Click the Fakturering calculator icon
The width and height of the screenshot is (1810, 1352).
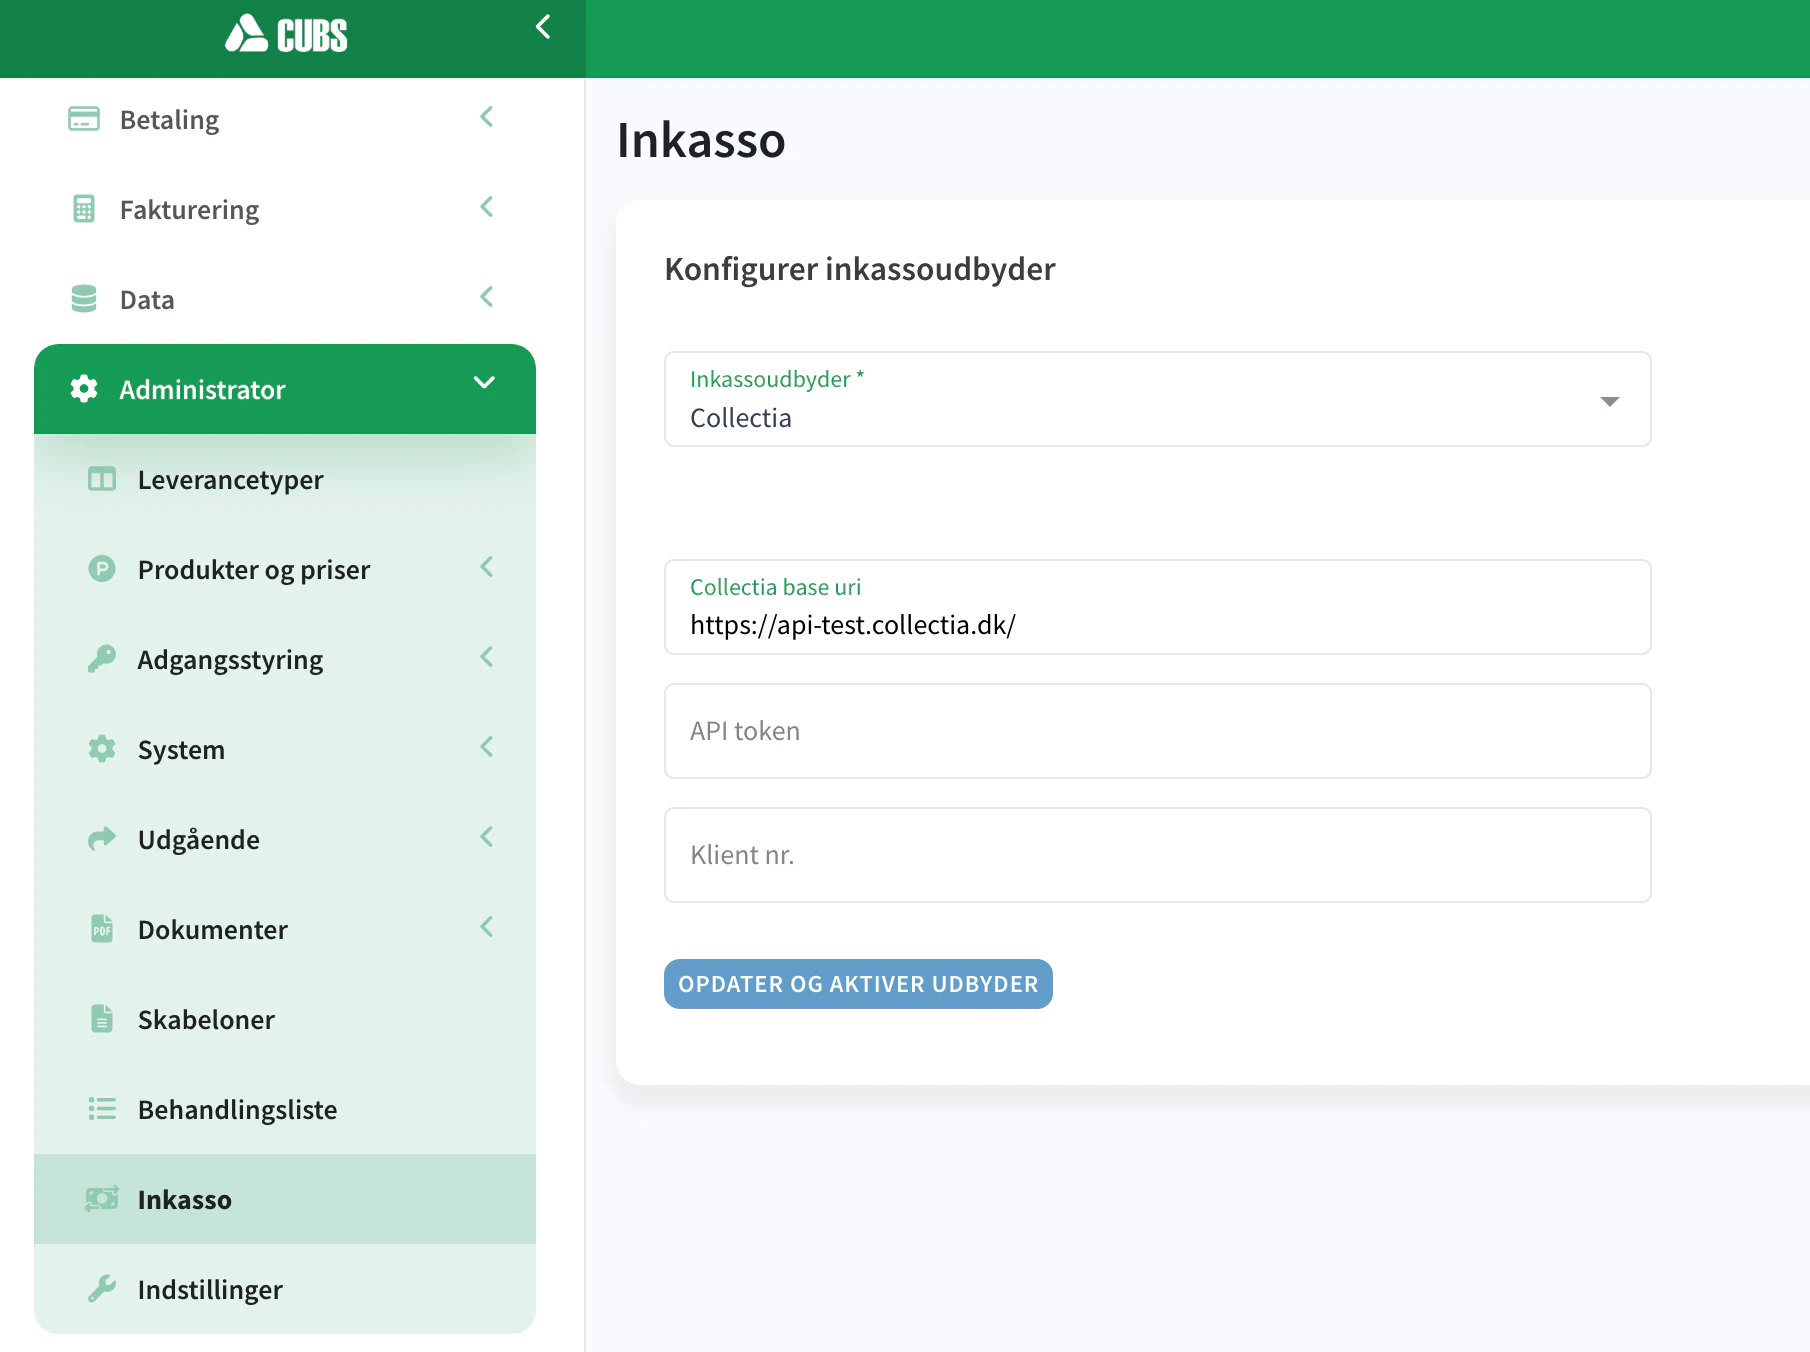click(x=84, y=209)
